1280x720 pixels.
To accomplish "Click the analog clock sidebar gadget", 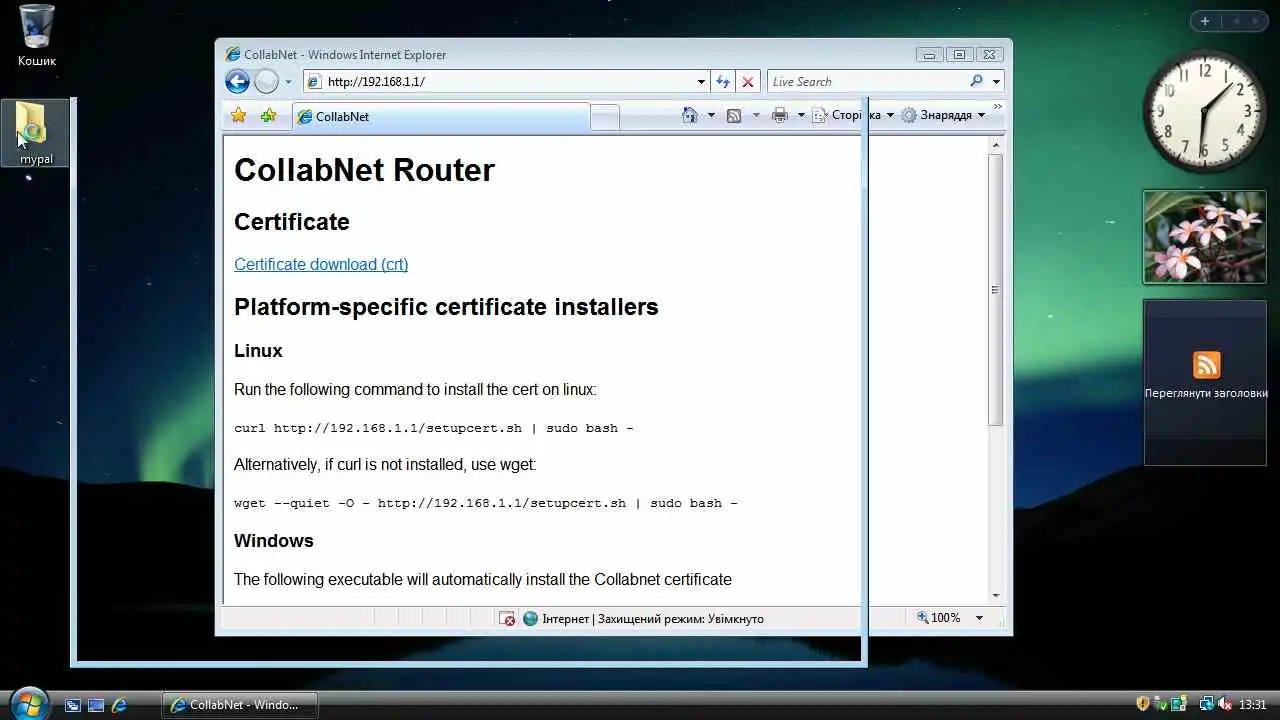I will click(x=1205, y=111).
